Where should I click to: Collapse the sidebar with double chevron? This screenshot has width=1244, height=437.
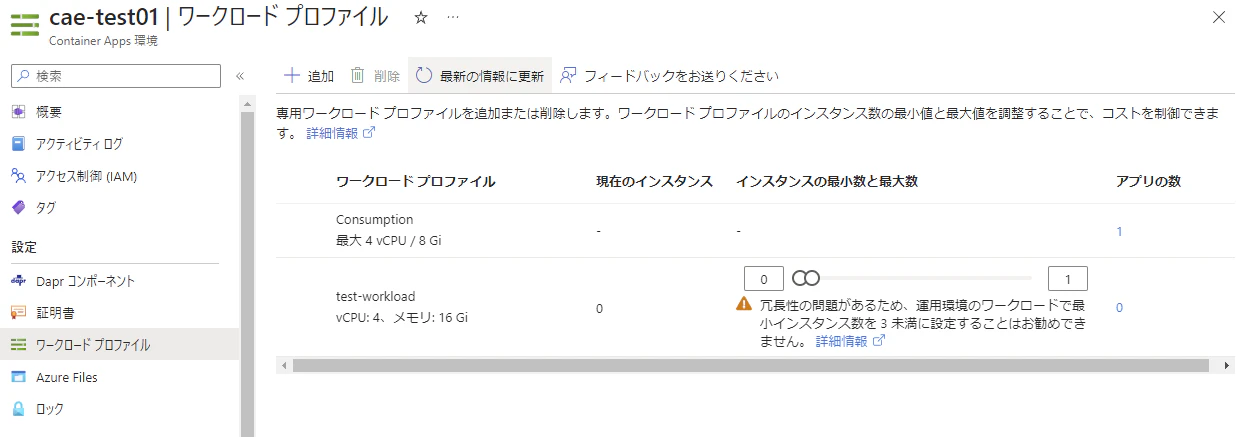240,76
